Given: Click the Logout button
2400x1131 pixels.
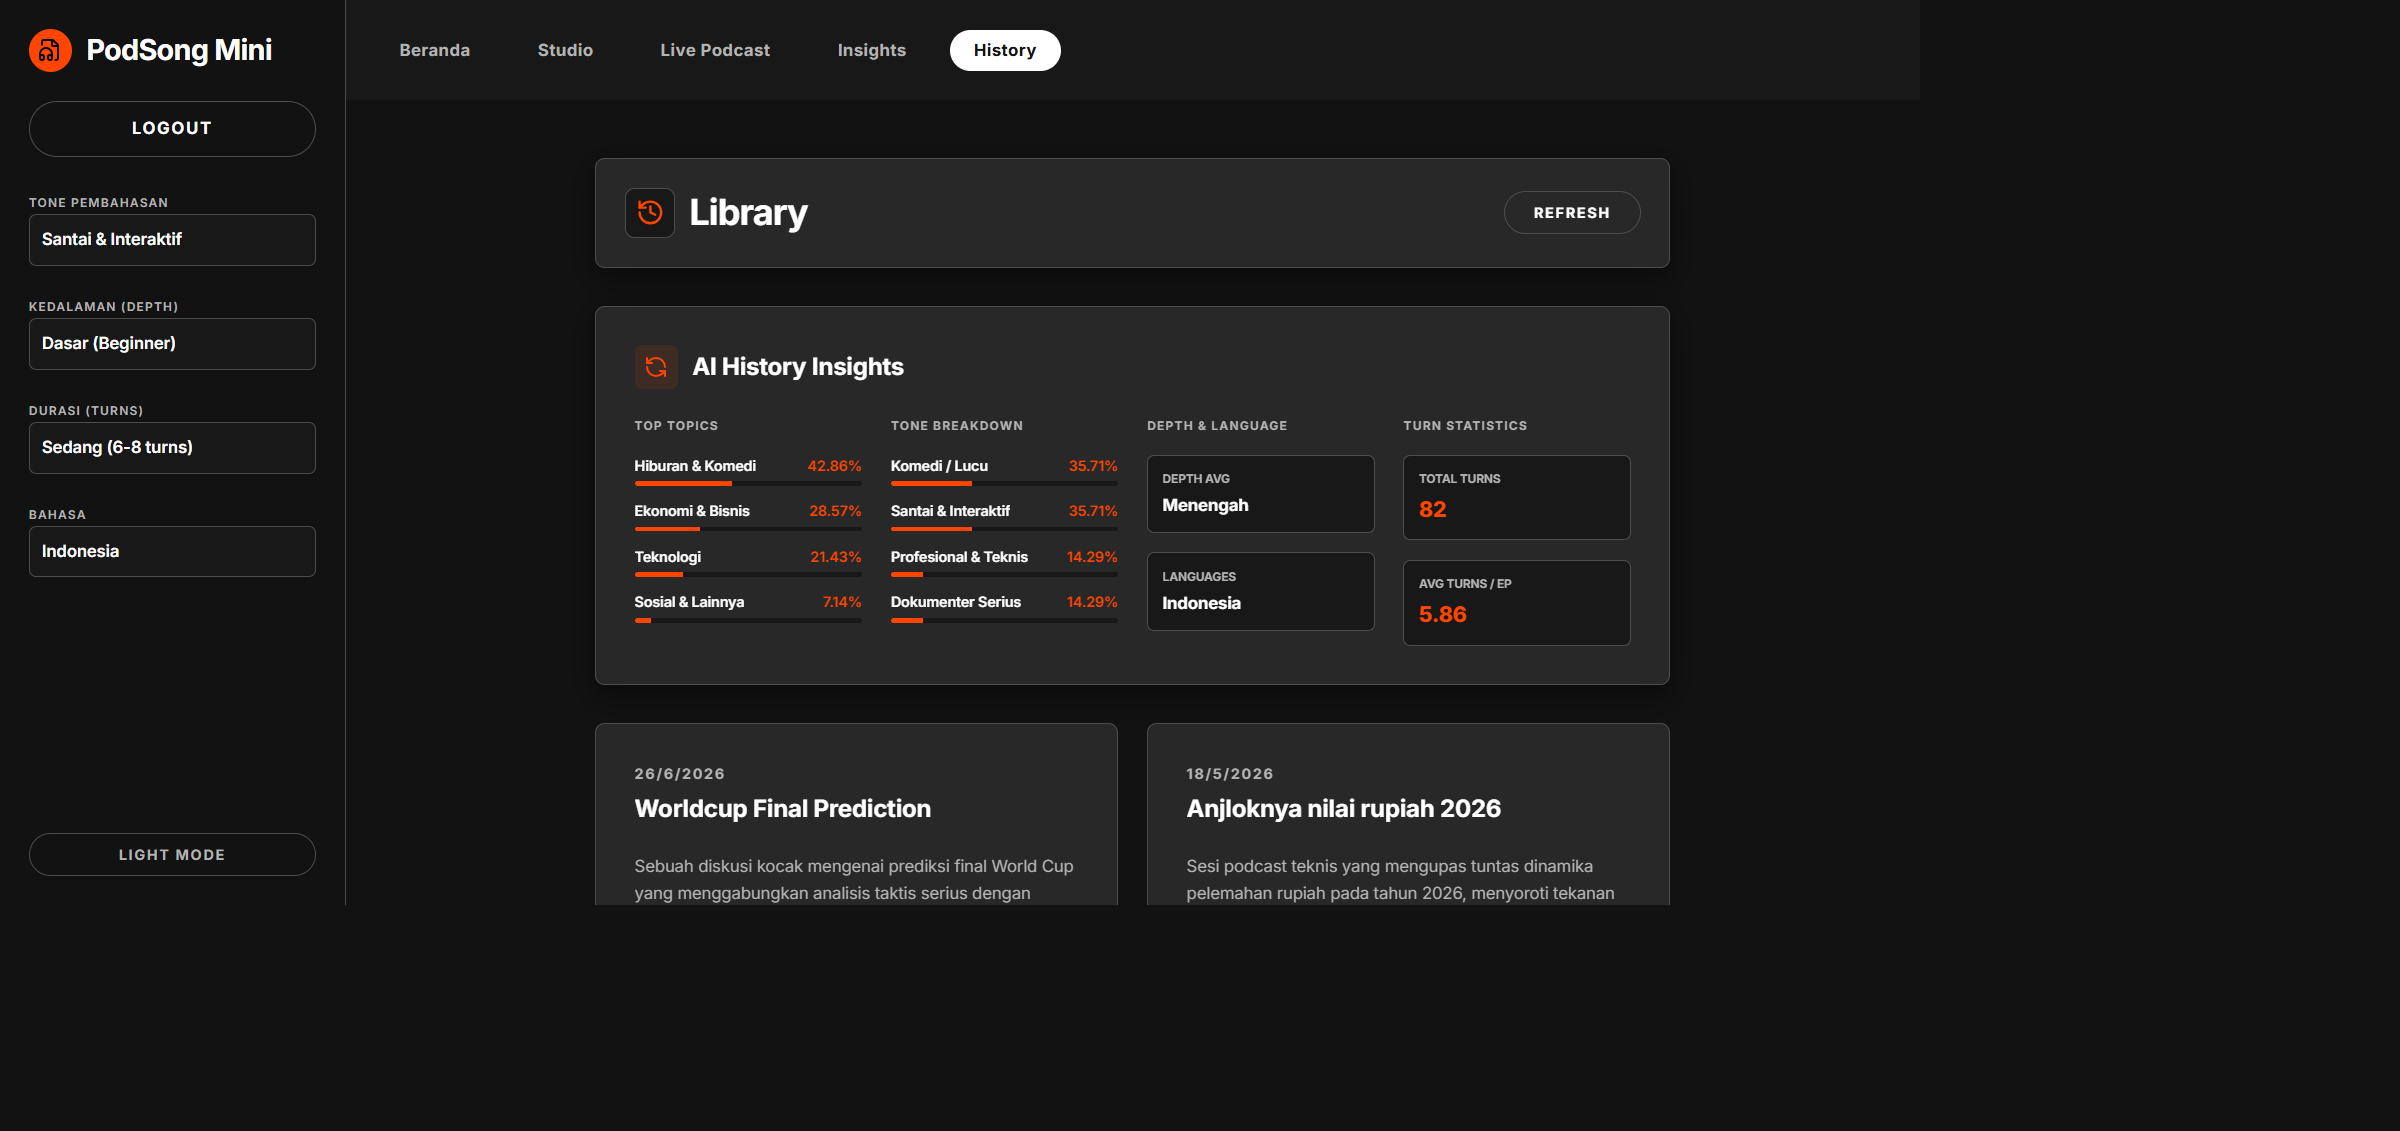Looking at the screenshot, I should pos(172,129).
